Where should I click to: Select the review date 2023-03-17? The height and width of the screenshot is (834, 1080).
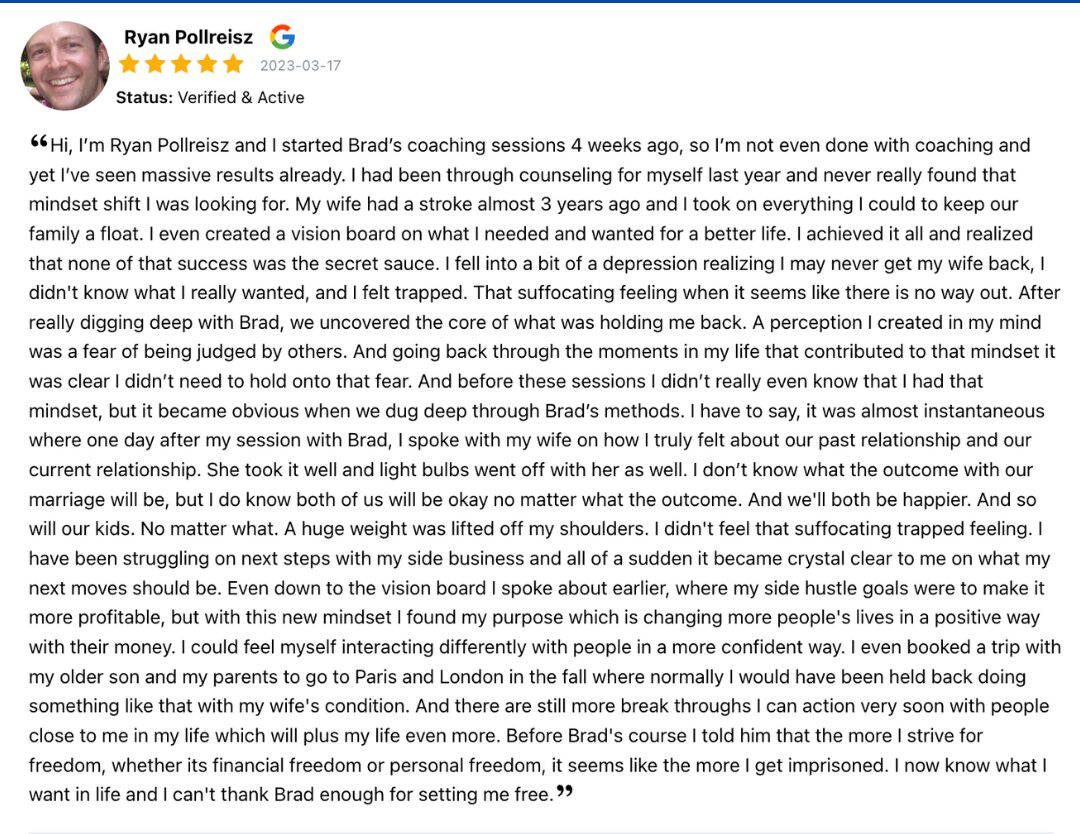point(300,65)
